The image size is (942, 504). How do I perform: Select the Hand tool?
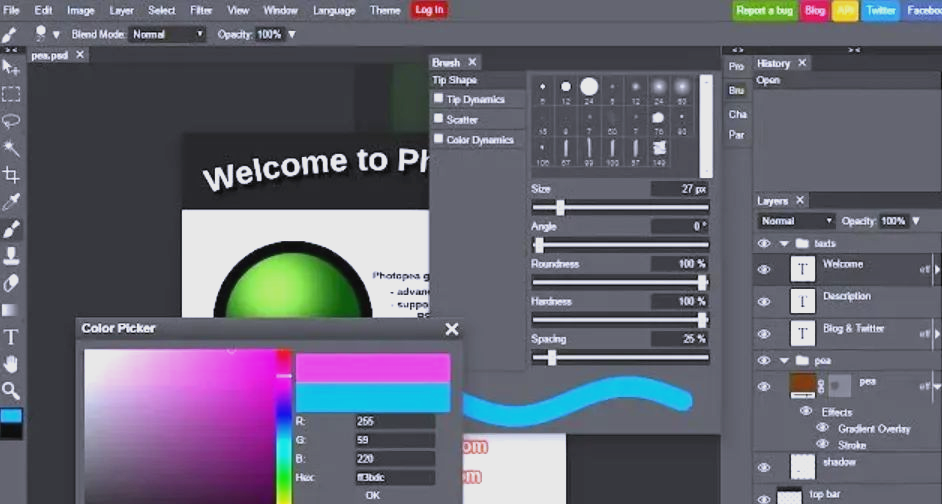[x=11, y=364]
